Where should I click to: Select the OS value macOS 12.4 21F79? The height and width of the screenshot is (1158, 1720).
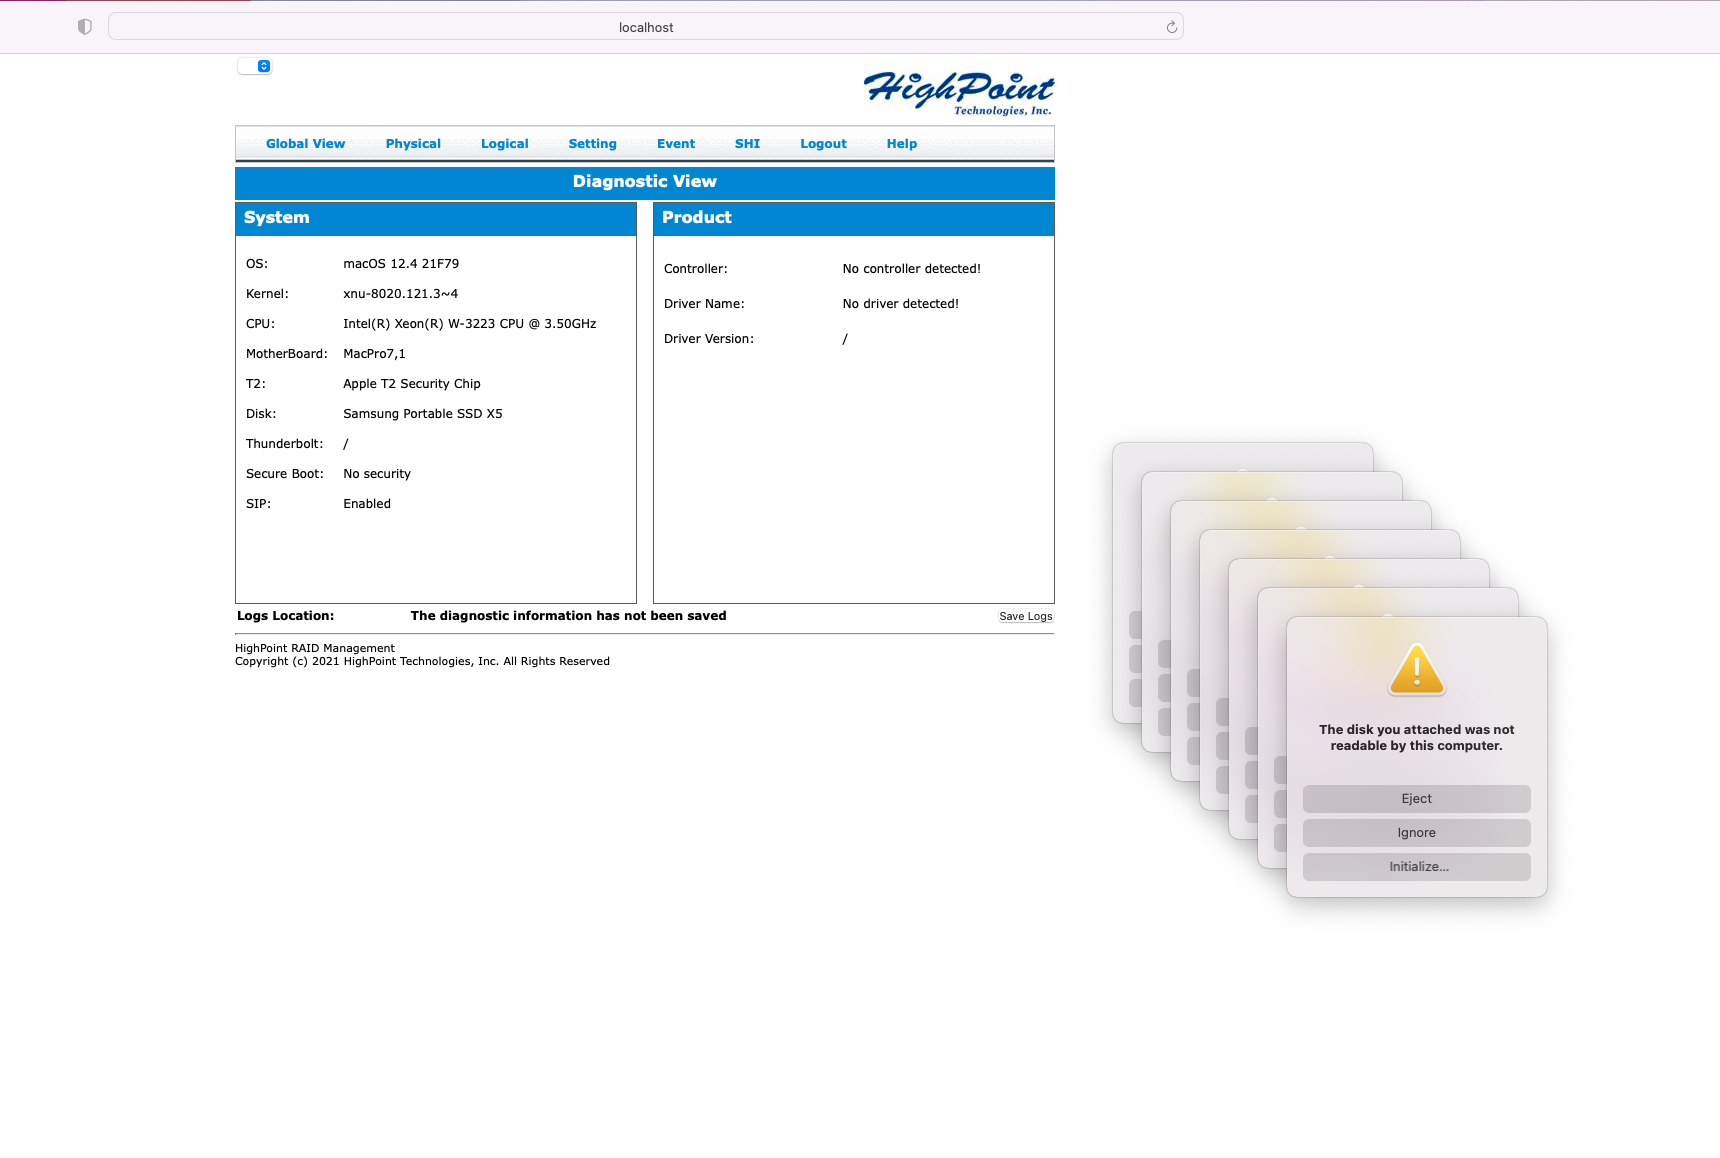pyautogui.click(x=401, y=264)
